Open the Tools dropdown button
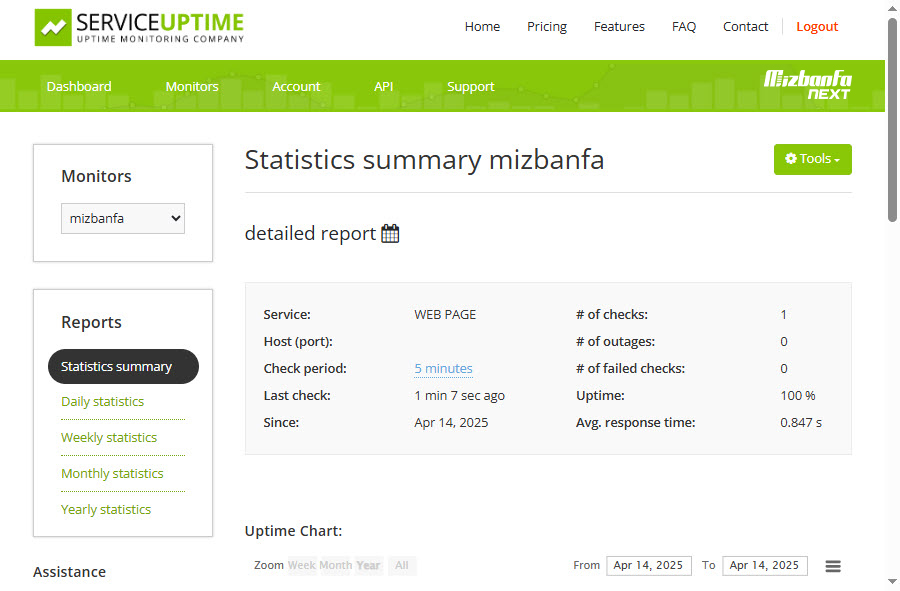The image size is (900, 591). [x=813, y=159]
